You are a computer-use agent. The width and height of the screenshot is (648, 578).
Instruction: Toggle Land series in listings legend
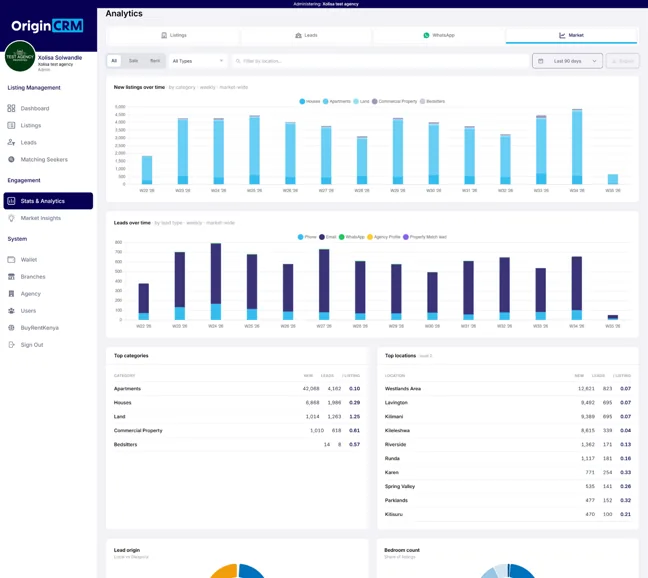point(361,101)
